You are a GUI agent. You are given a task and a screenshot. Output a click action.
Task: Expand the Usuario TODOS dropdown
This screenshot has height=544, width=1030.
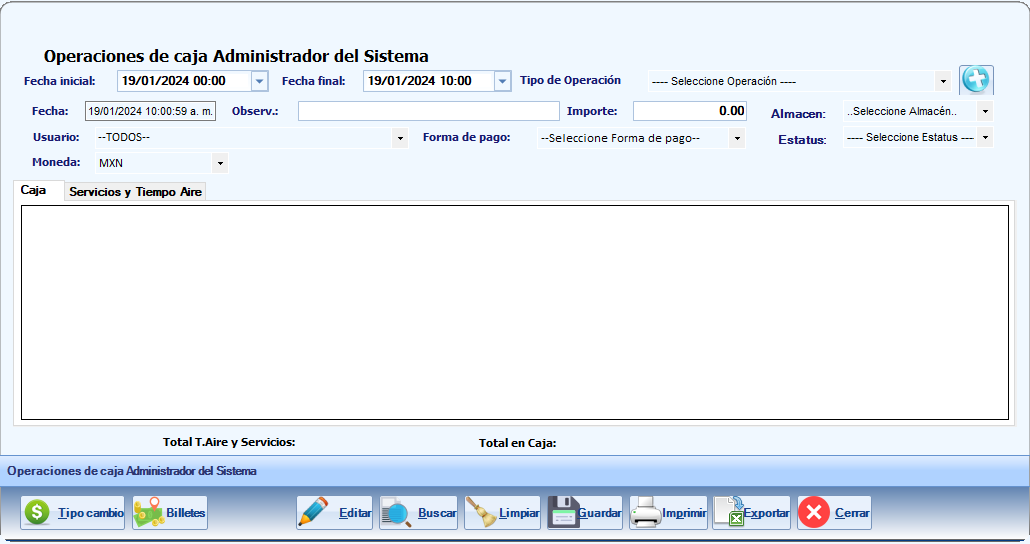(x=400, y=138)
